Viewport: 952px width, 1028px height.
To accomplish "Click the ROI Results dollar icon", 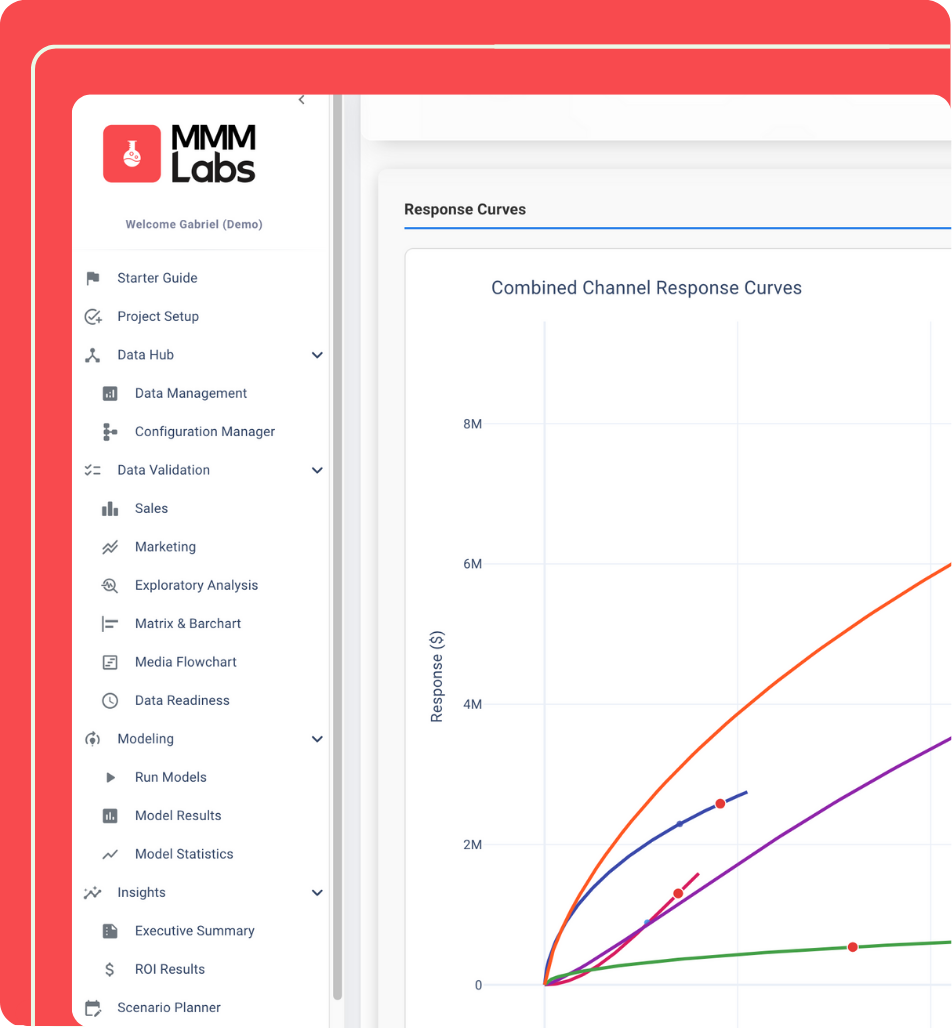I will click(110, 969).
